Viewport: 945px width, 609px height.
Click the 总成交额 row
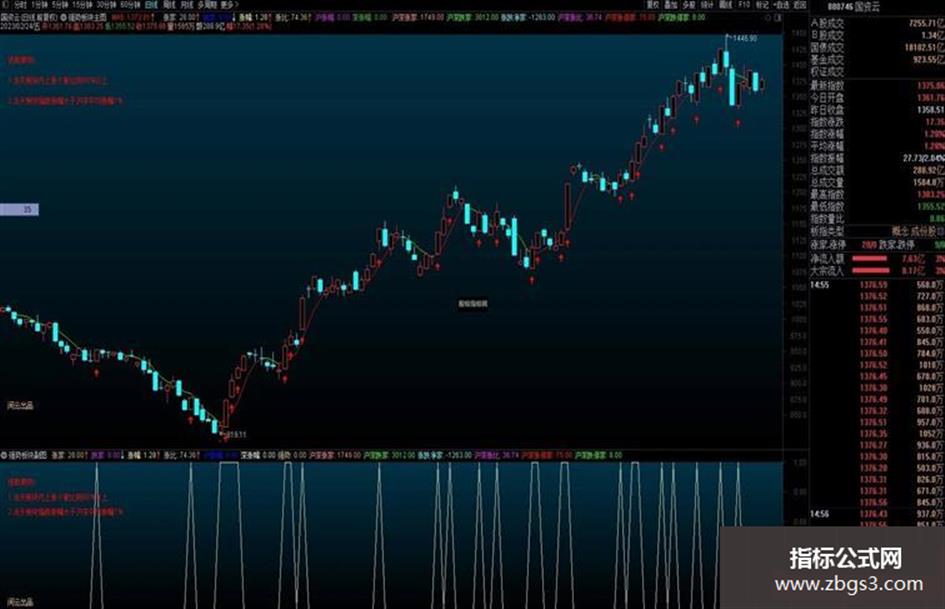(x=878, y=171)
